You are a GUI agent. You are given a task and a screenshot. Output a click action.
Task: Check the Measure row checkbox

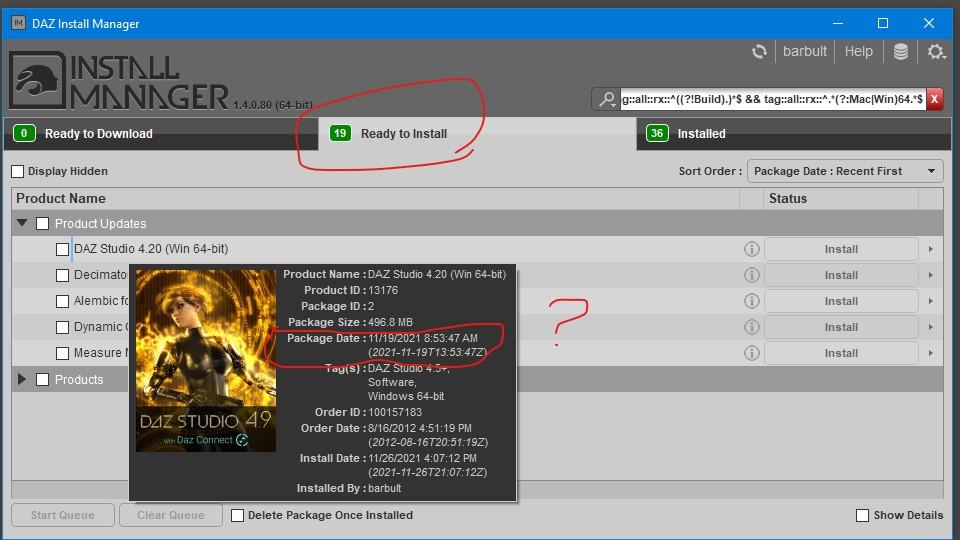[62, 353]
